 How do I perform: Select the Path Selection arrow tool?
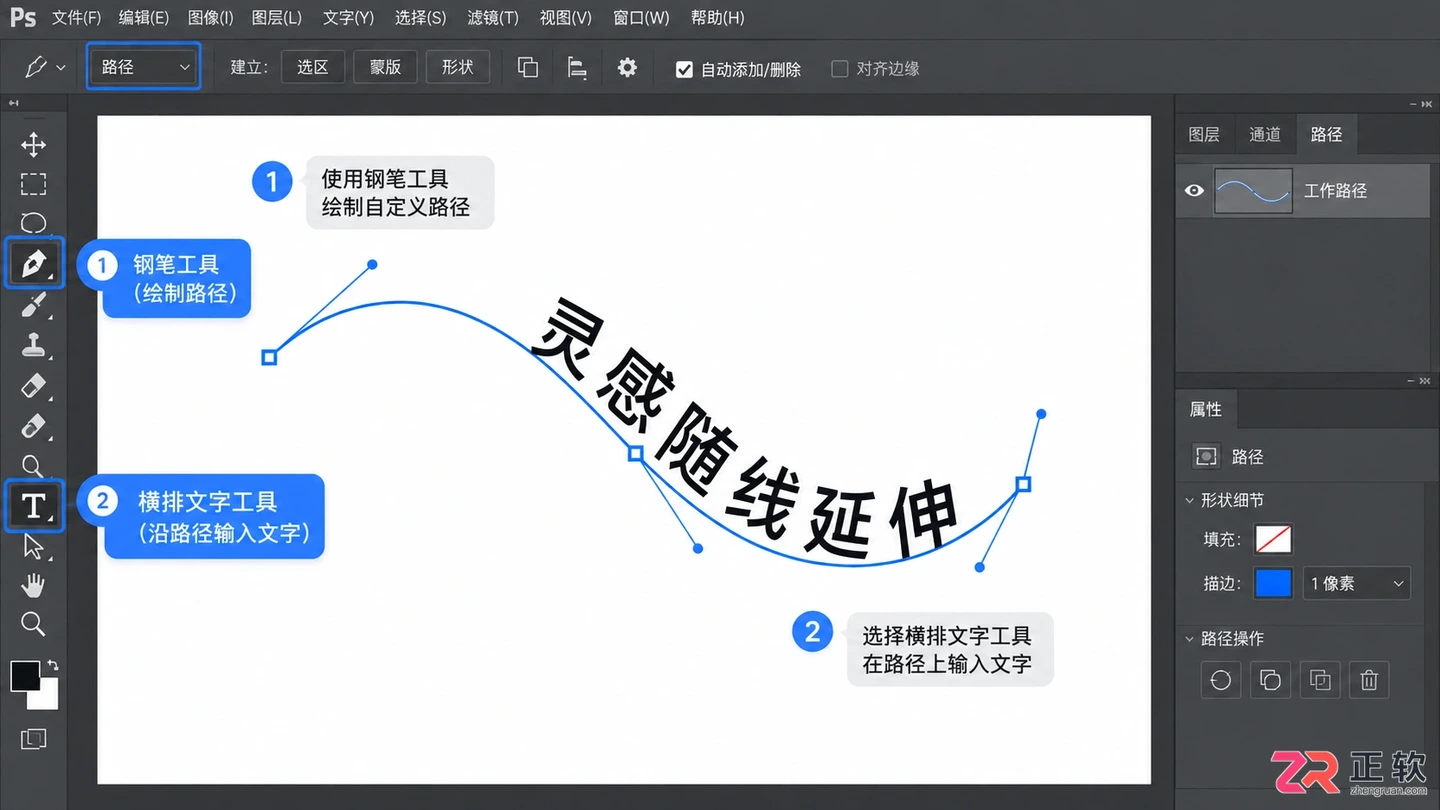click(34, 546)
